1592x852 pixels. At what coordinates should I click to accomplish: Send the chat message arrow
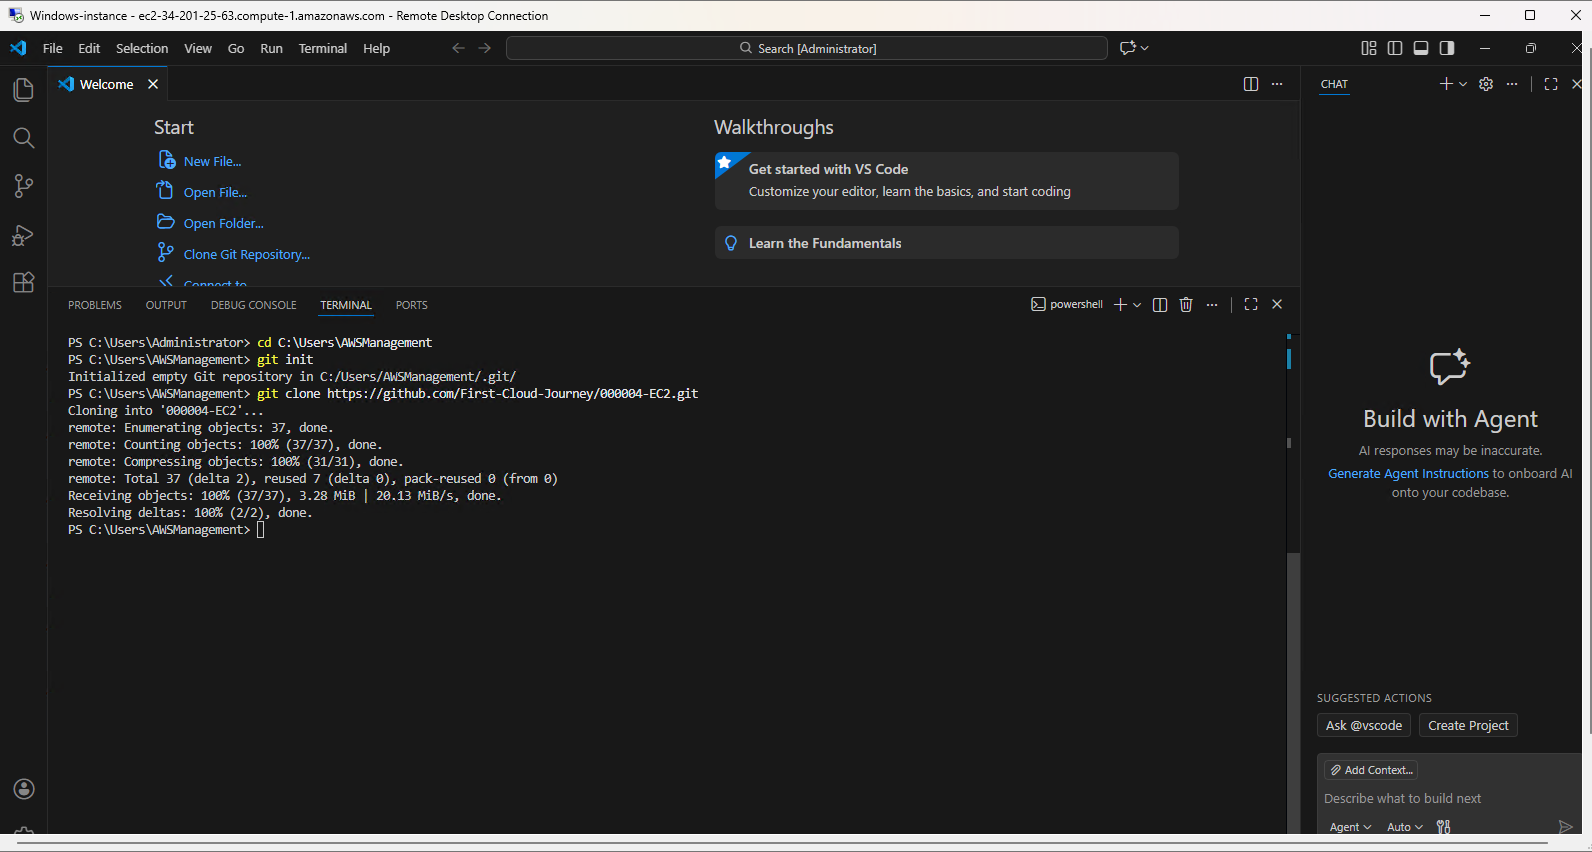pos(1565,827)
